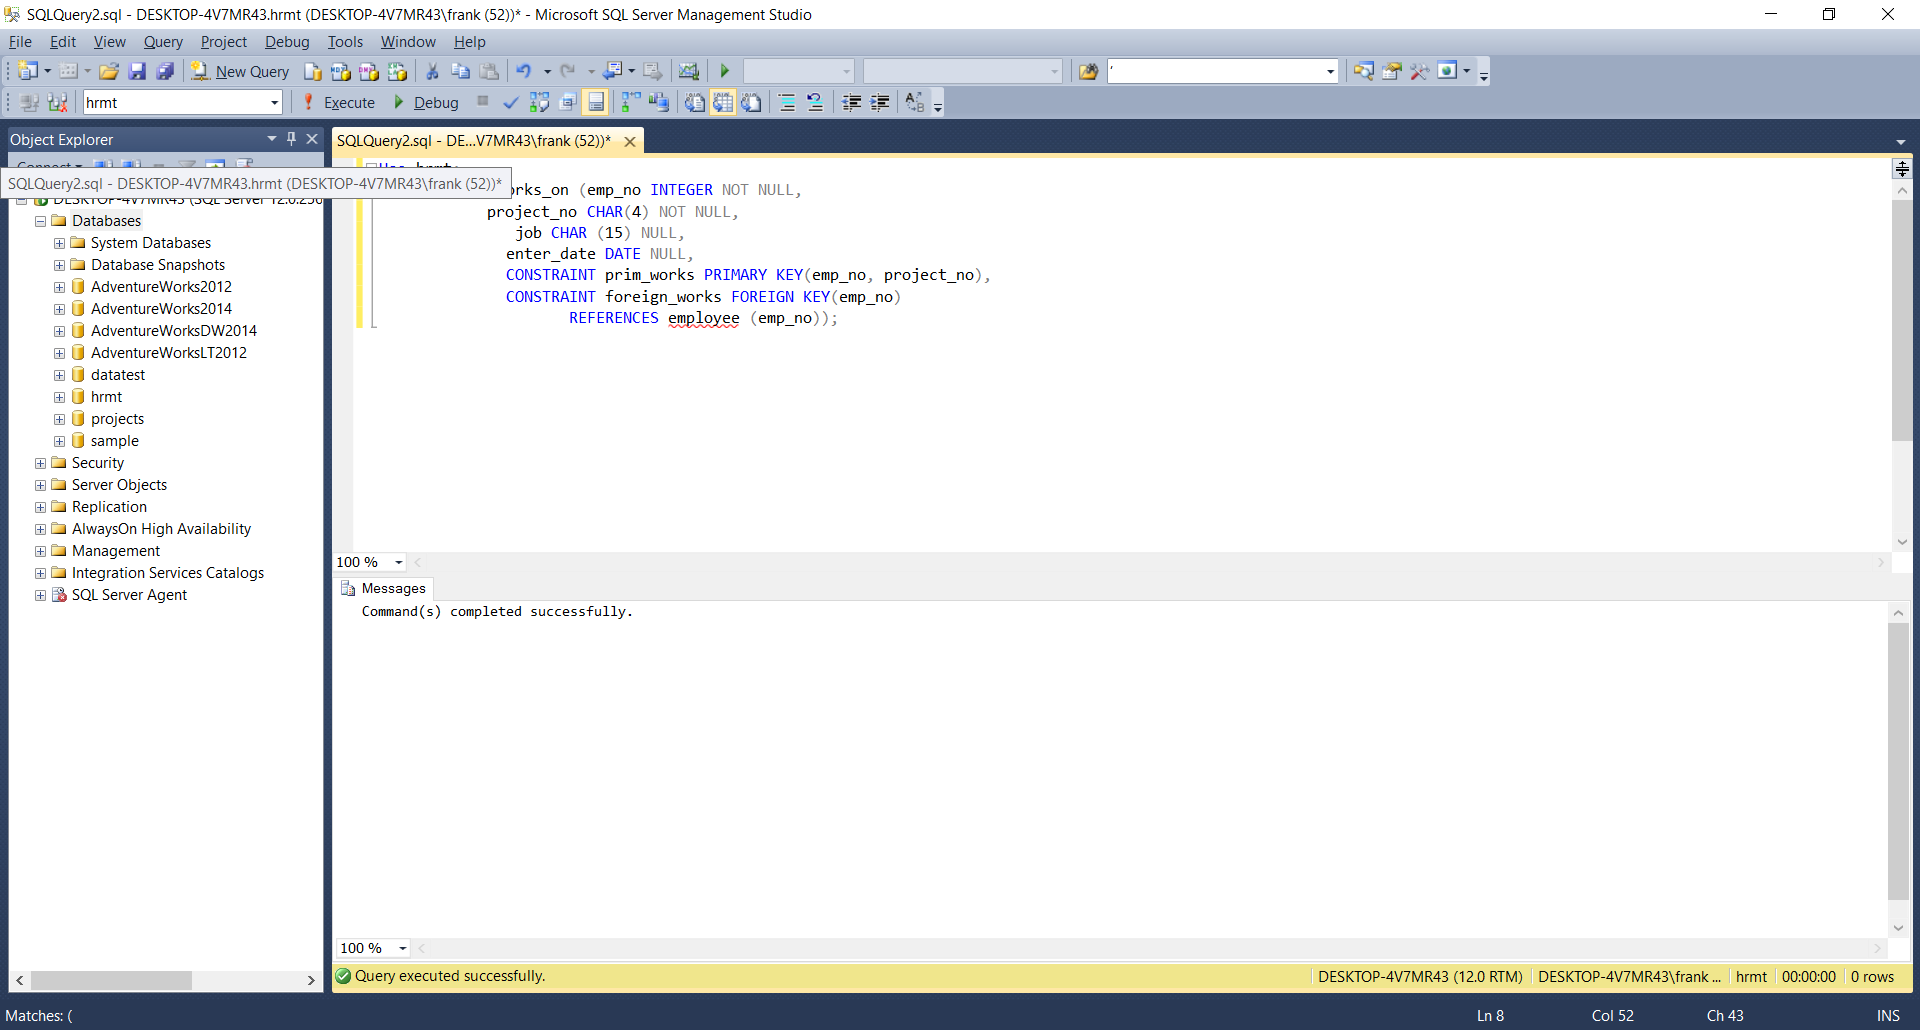Start the Debug button in SQL toolbar
The image size is (1920, 1030).
(x=426, y=102)
